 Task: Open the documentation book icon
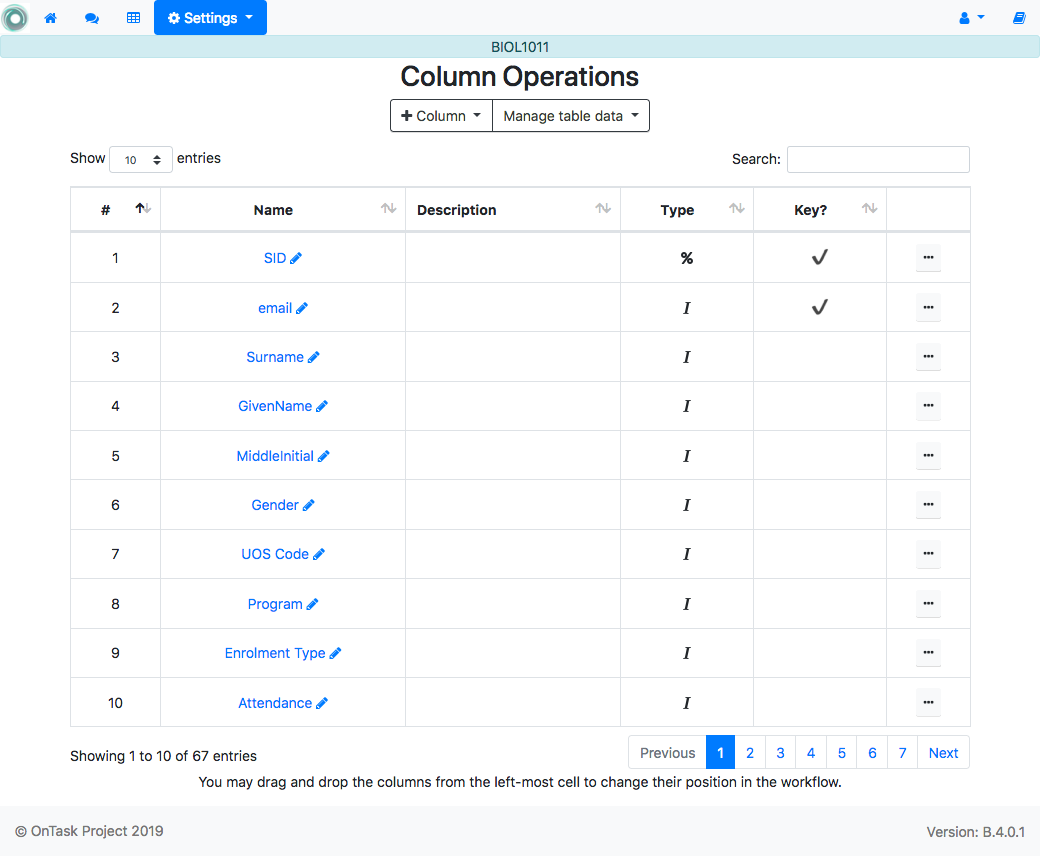[1019, 18]
